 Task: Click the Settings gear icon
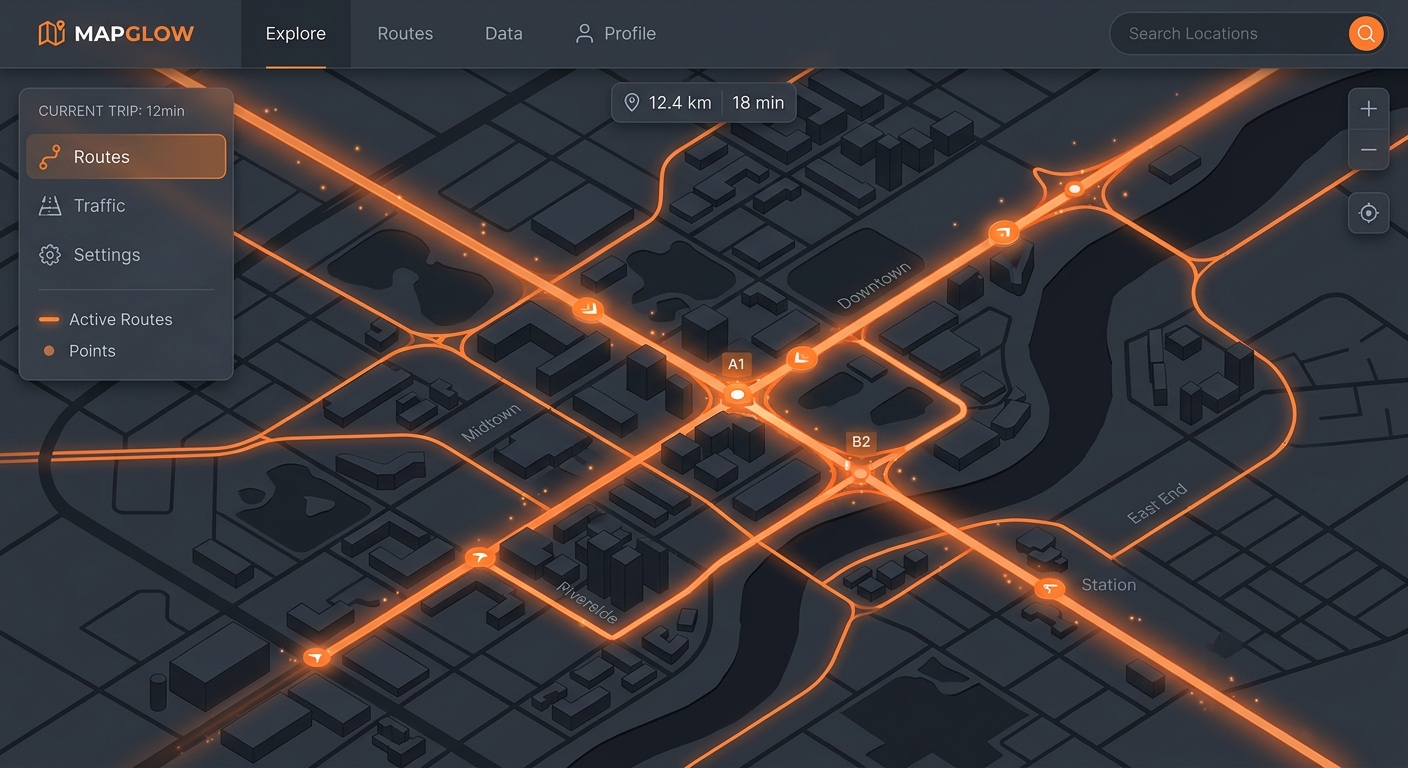pyautogui.click(x=50, y=255)
